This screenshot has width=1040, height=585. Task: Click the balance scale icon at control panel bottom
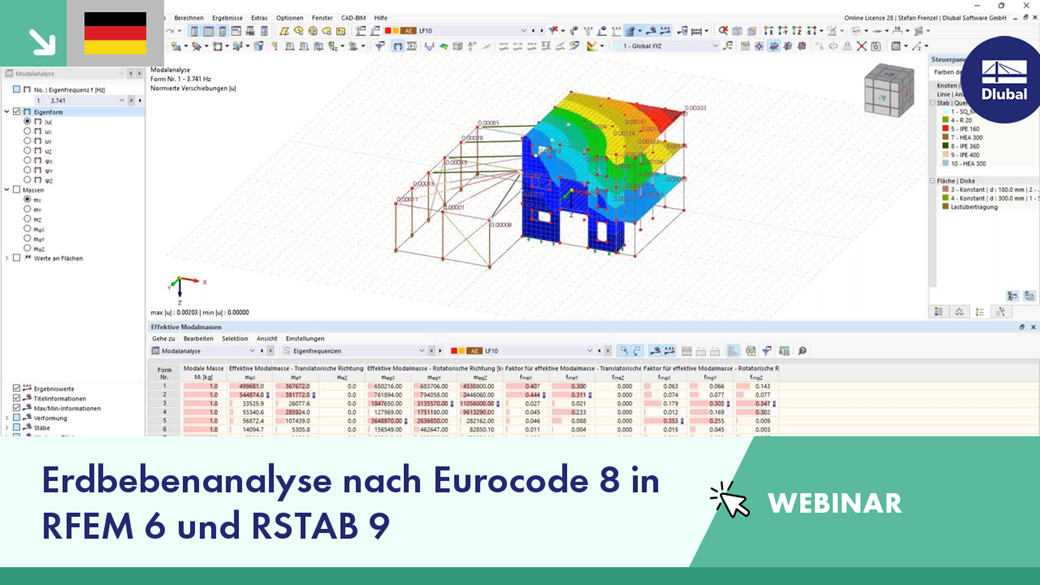pos(959,312)
